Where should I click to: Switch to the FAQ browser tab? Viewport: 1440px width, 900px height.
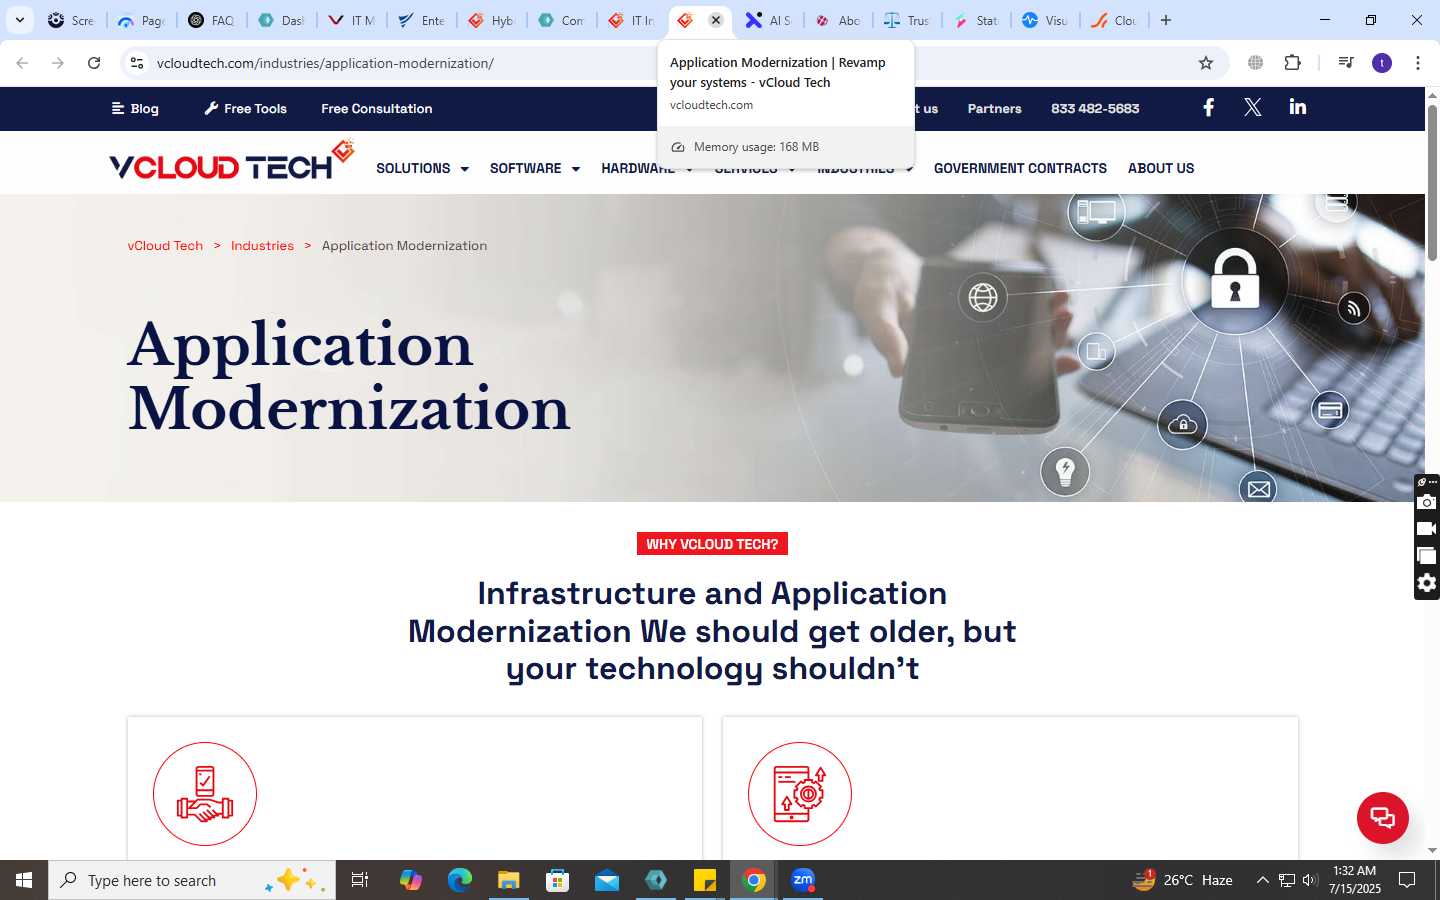pos(212,20)
